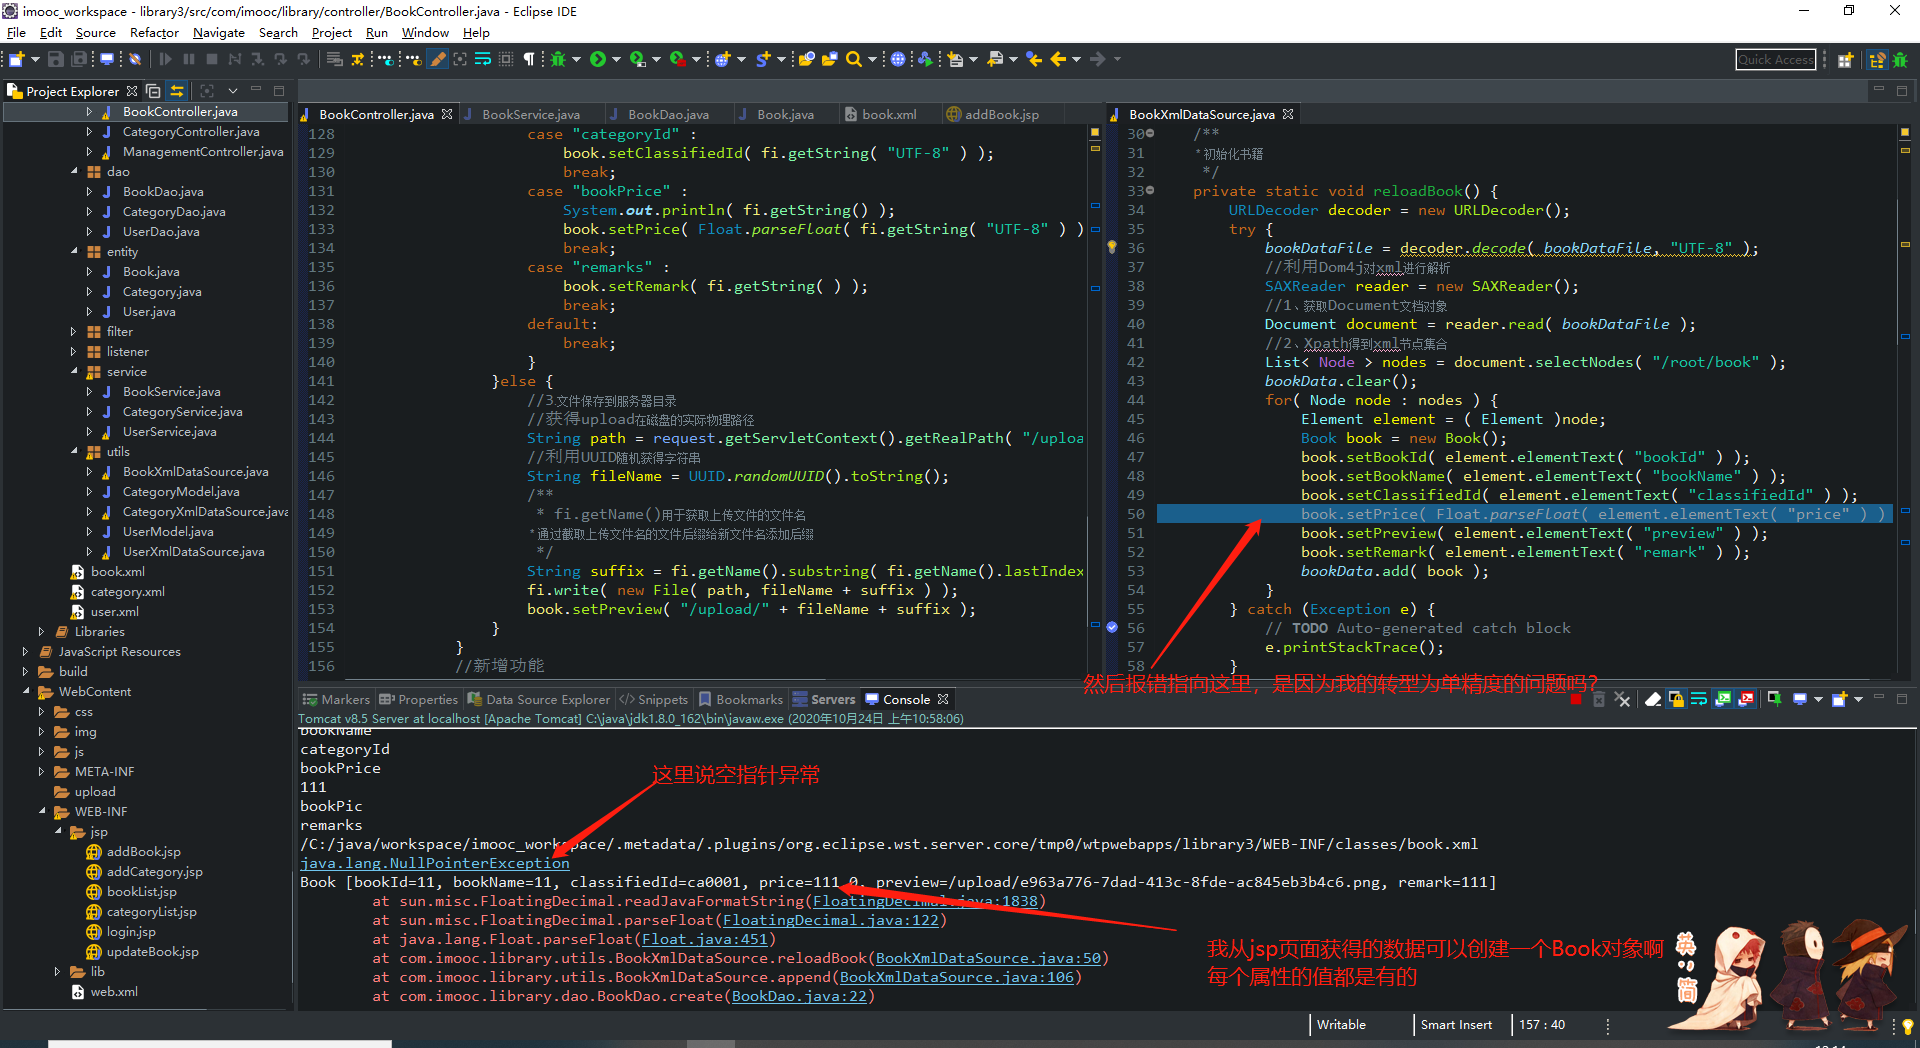
Task: Open the Open Perspective icon
Action: (x=1845, y=60)
